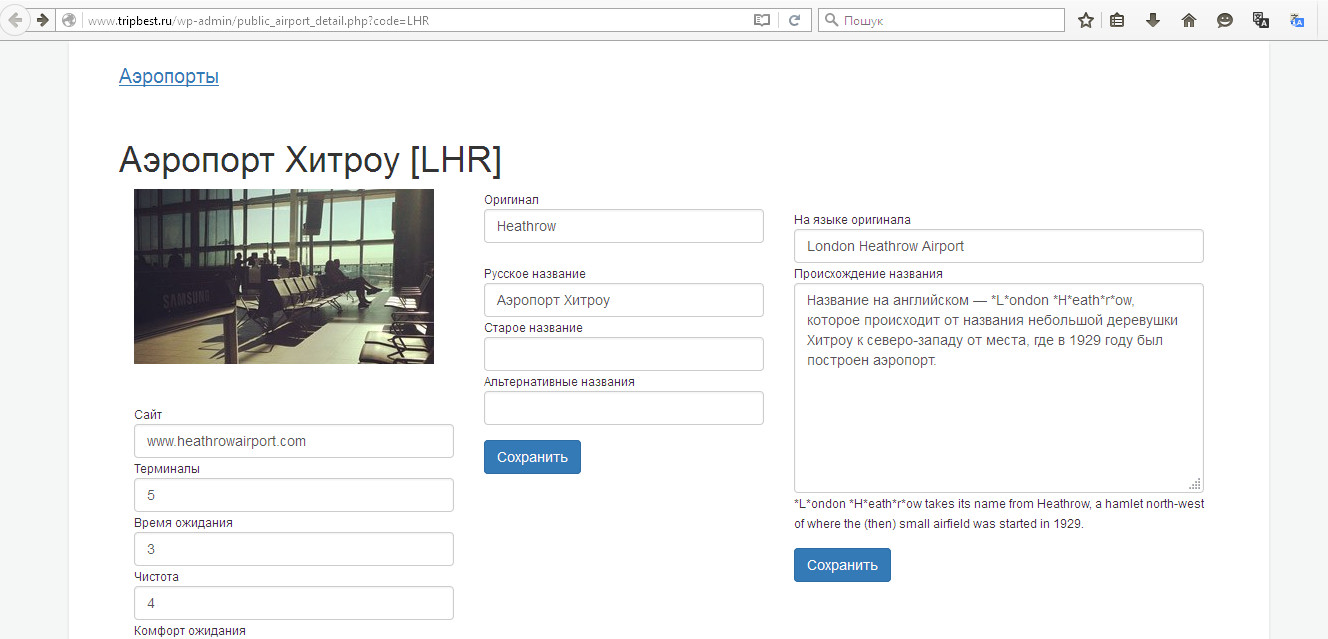The width and height of the screenshot is (1328, 639).
Task: Click the Терминалы field showing 5
Action: coord(294,495)
